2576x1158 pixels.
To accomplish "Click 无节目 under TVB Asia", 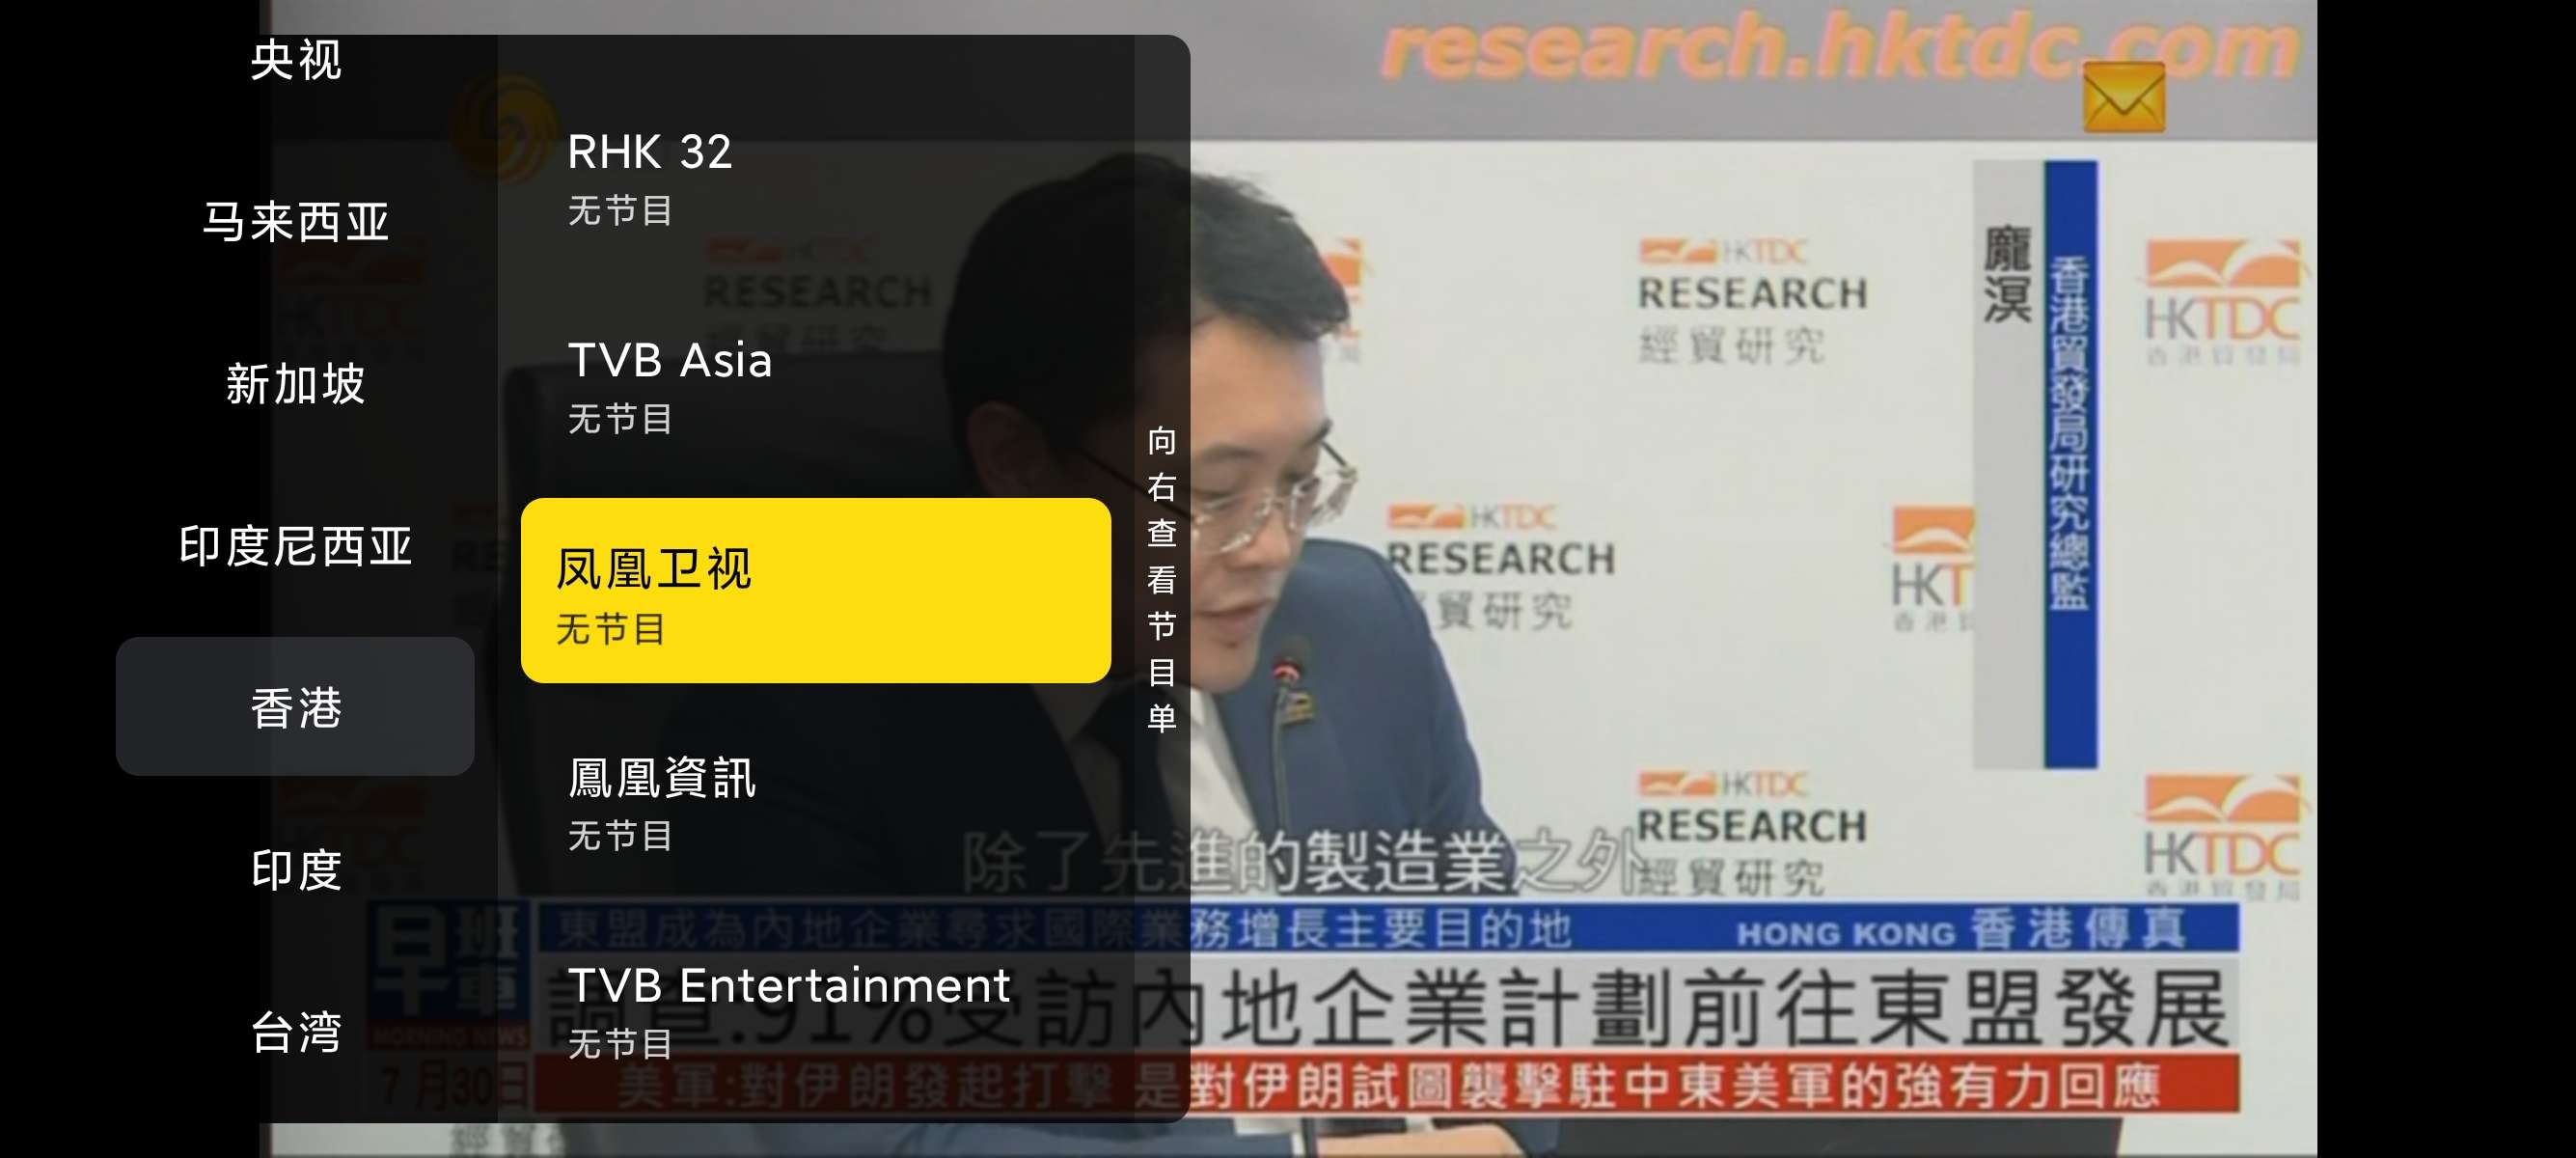I will point(620,419).
